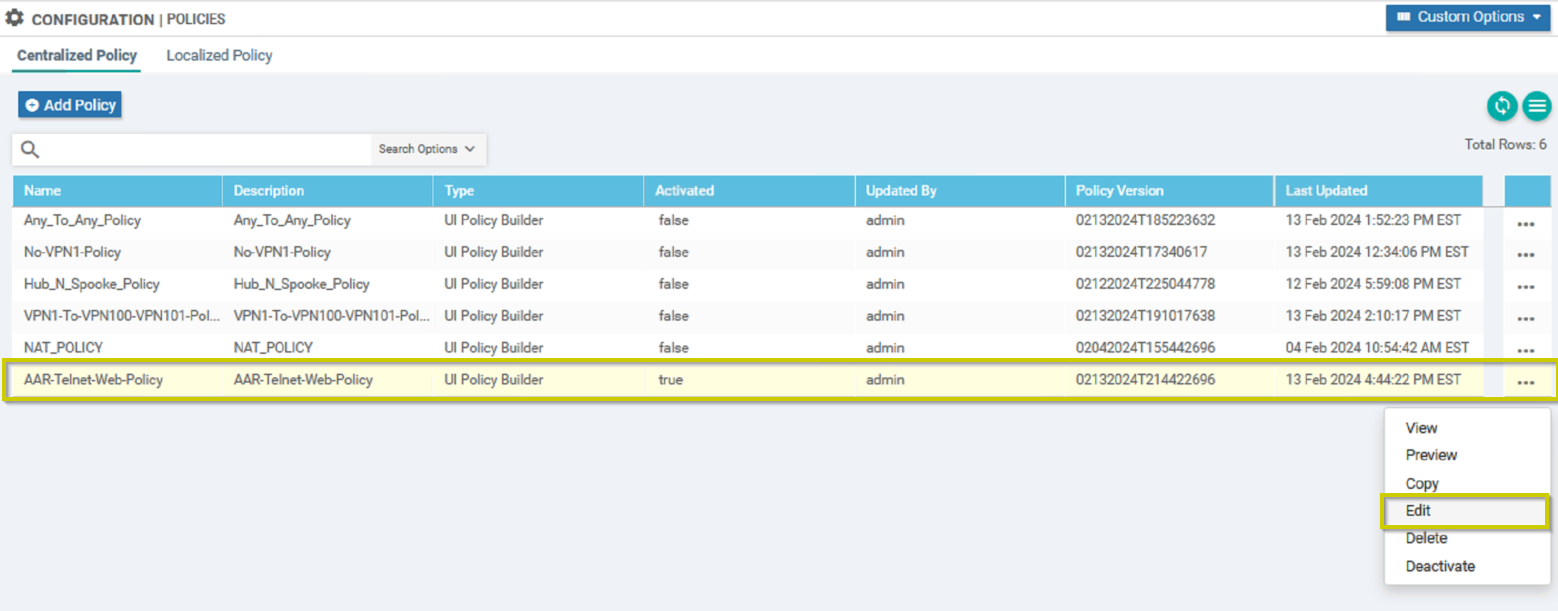Click date 13 Feb 2024 2:10:17 PM EST

1373,316
